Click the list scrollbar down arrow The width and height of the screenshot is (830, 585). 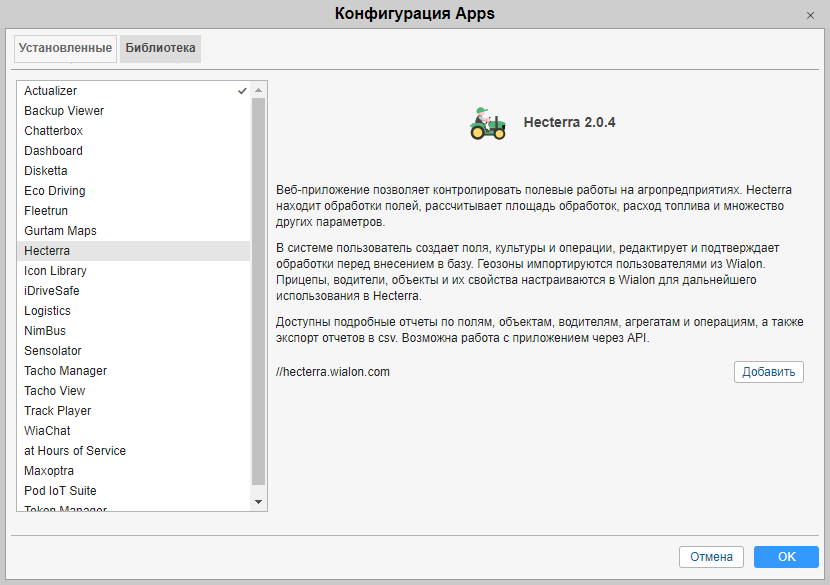pyautogui.click(x=258, y=502)
